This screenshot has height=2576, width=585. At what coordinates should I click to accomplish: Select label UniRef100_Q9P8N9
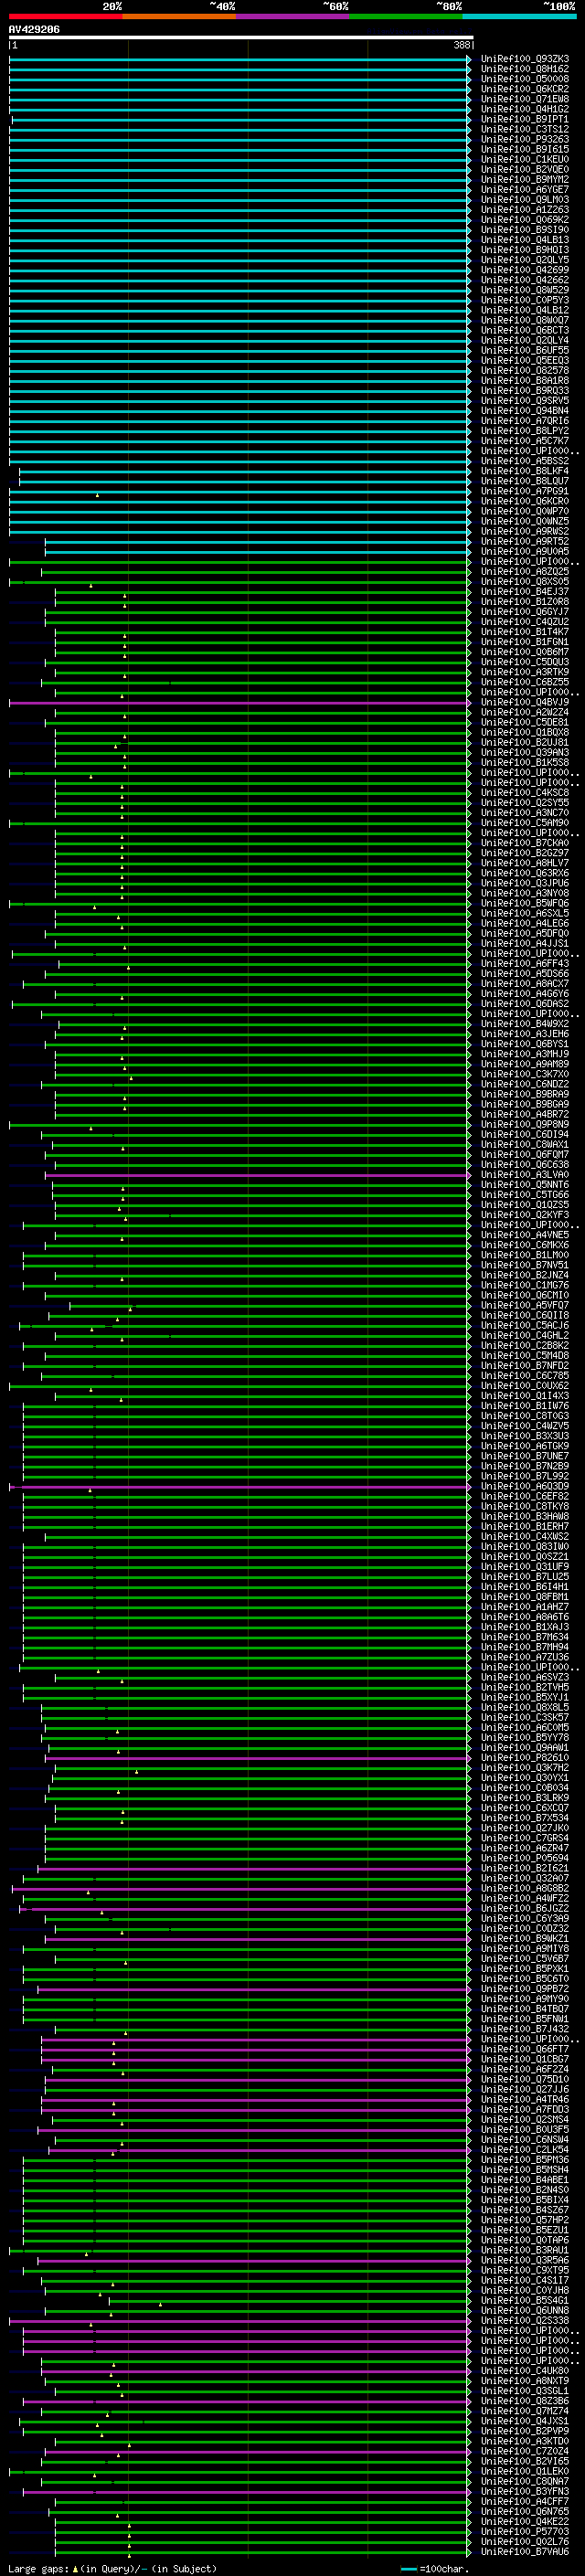click(525, 1125)
